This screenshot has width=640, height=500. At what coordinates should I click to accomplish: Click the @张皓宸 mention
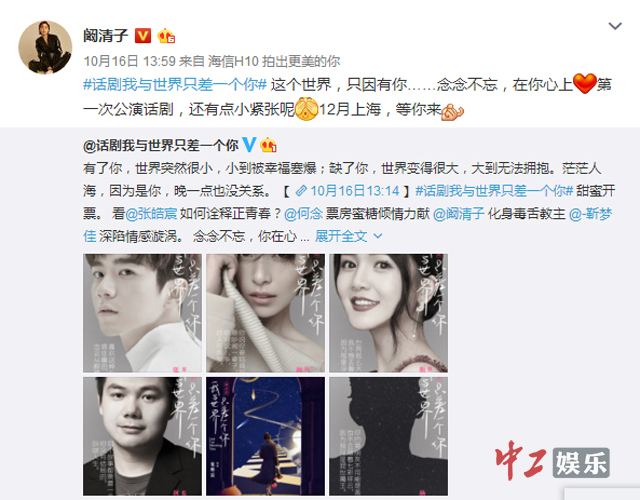pos(151,213)
